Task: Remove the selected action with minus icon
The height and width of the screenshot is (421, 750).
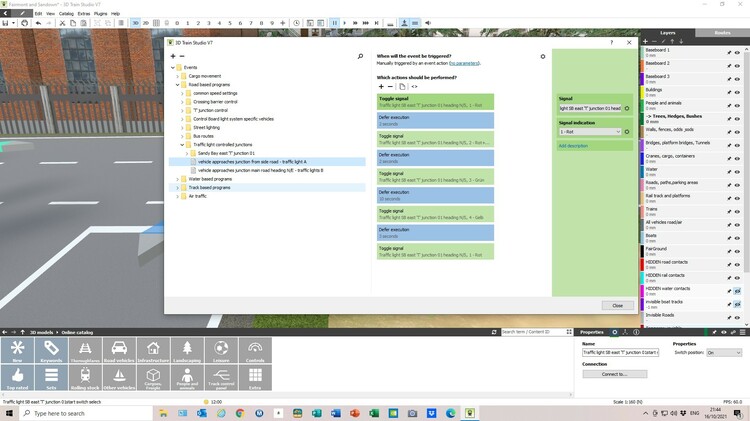Action: click(390, 87)
